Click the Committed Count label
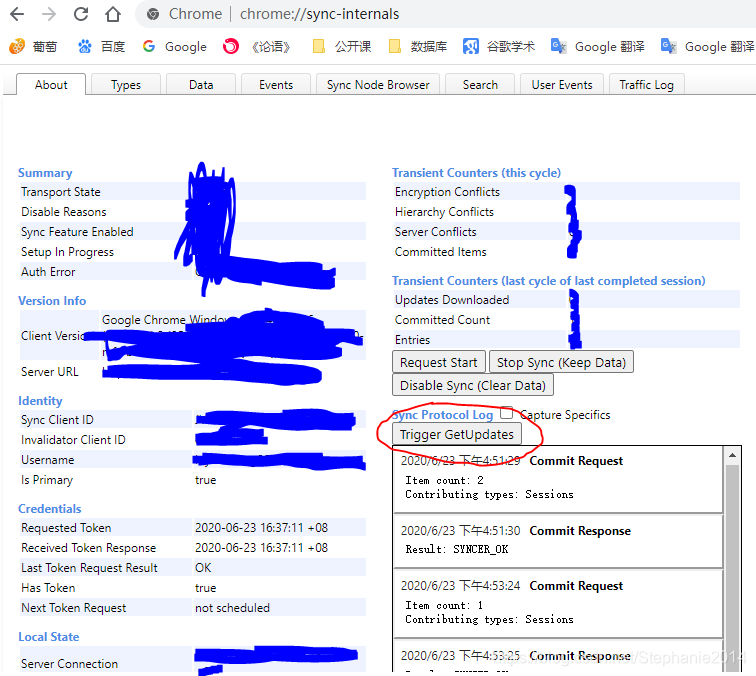 (442, 320)
